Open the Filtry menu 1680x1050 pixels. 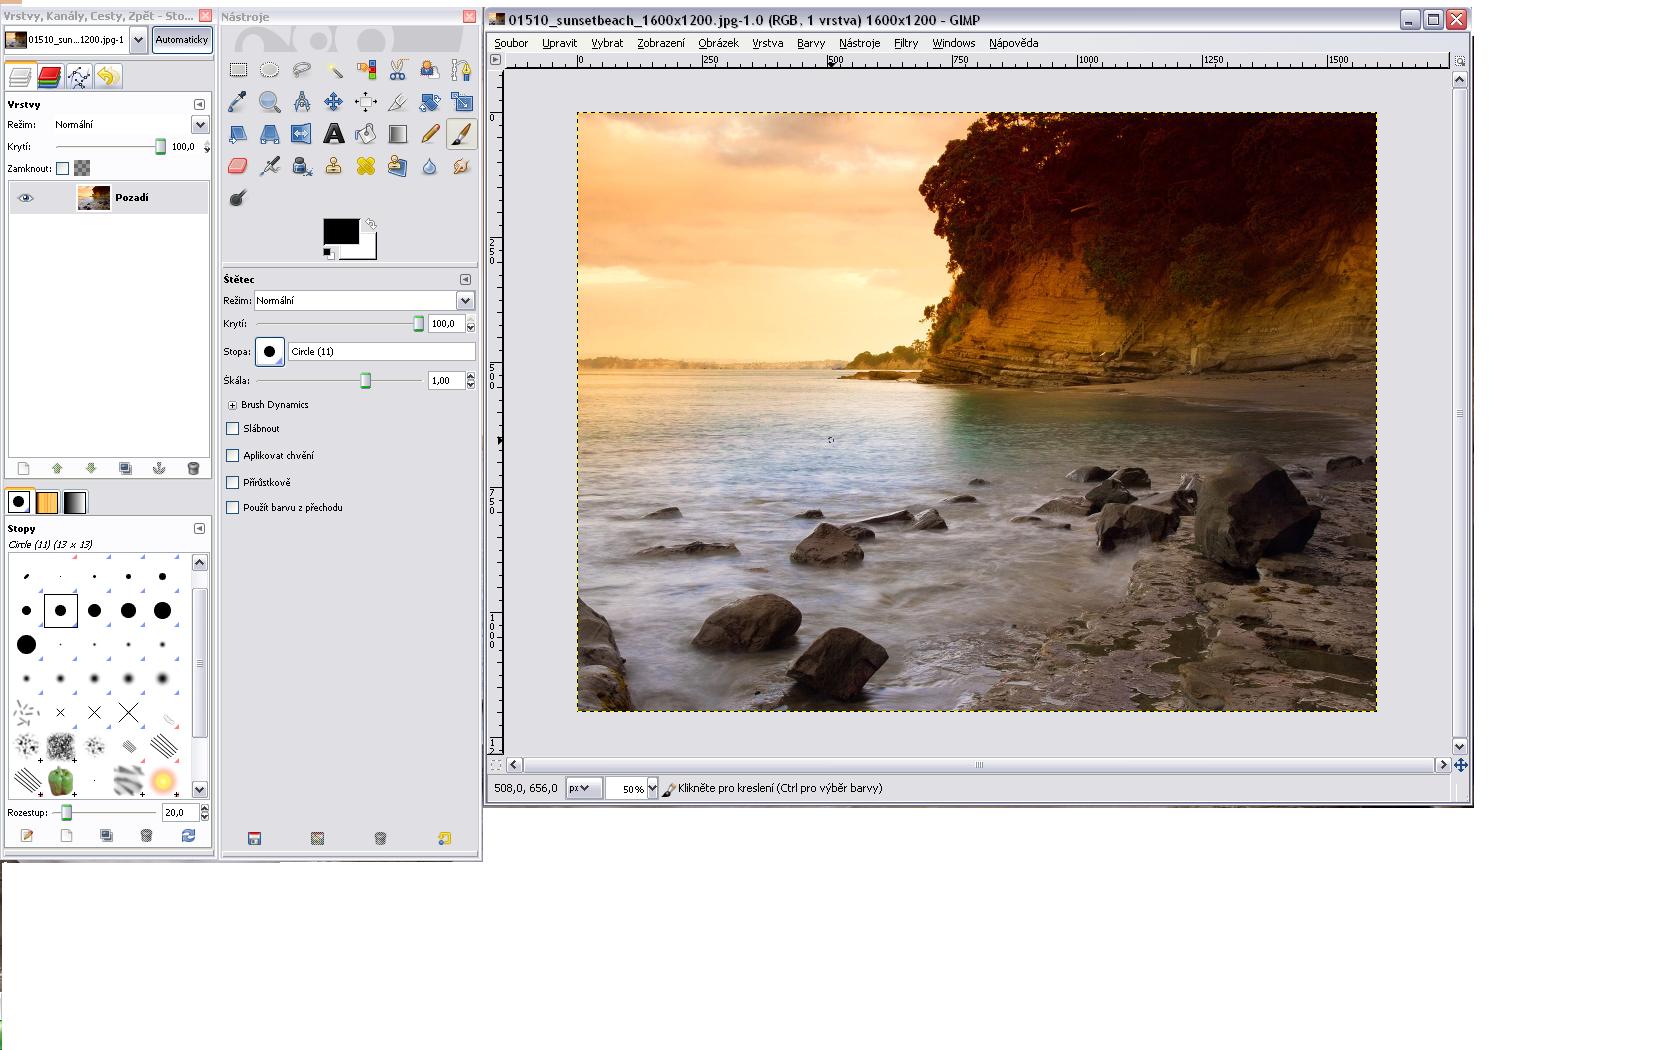tap(905, 43)
